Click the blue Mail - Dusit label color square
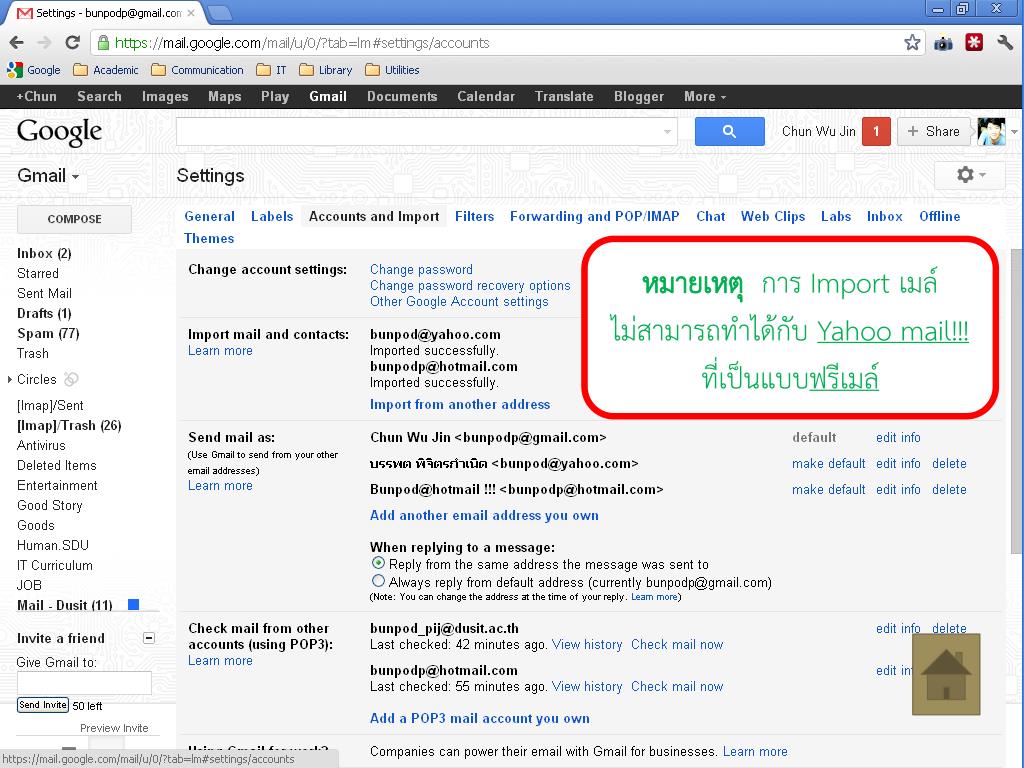Screen dimensions: 1024x768 point(134,605)
